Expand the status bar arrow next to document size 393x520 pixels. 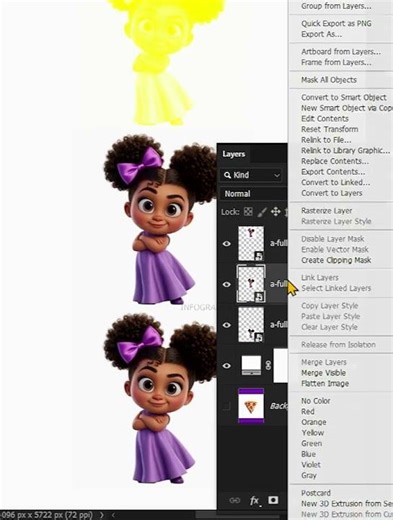102,515
